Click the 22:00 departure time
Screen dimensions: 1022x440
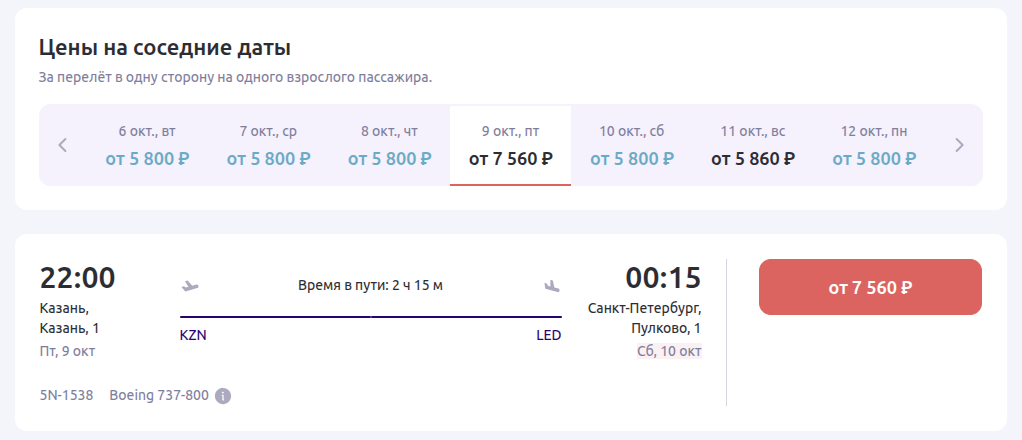tap(78, 278)
